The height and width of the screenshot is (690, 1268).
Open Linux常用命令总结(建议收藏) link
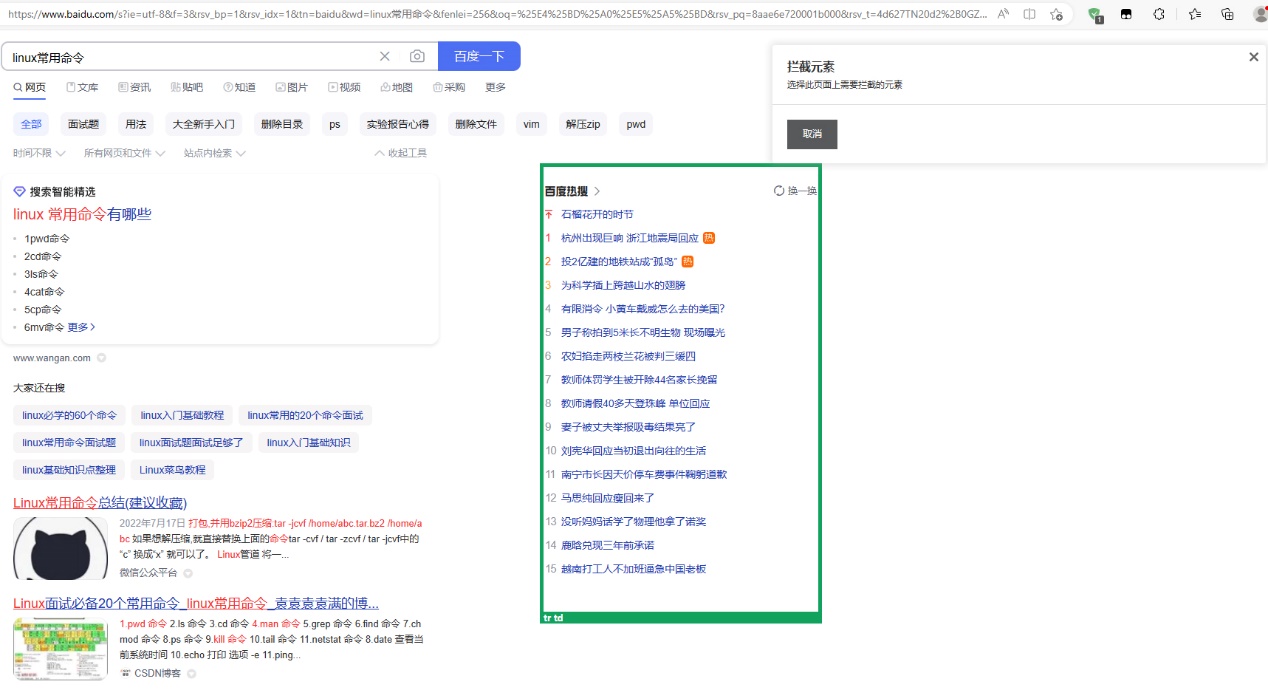pyautogui.click(x=100, y=502)
